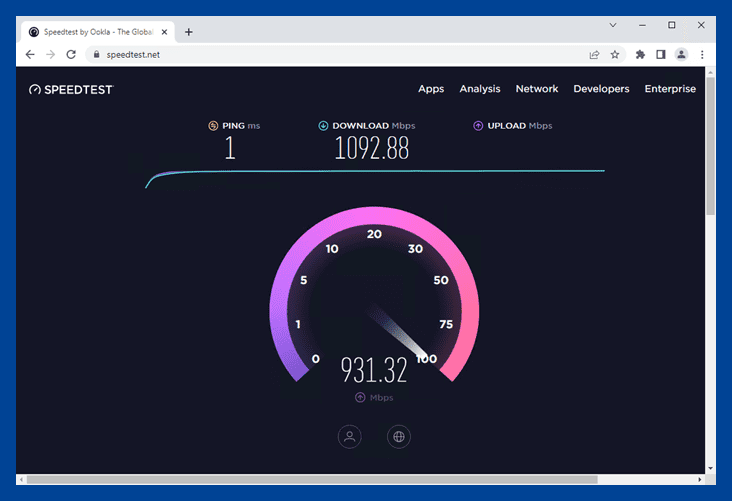Open the Chrome three-dot menu
This screenshot has width=732, height=501.
coord(702,55)
